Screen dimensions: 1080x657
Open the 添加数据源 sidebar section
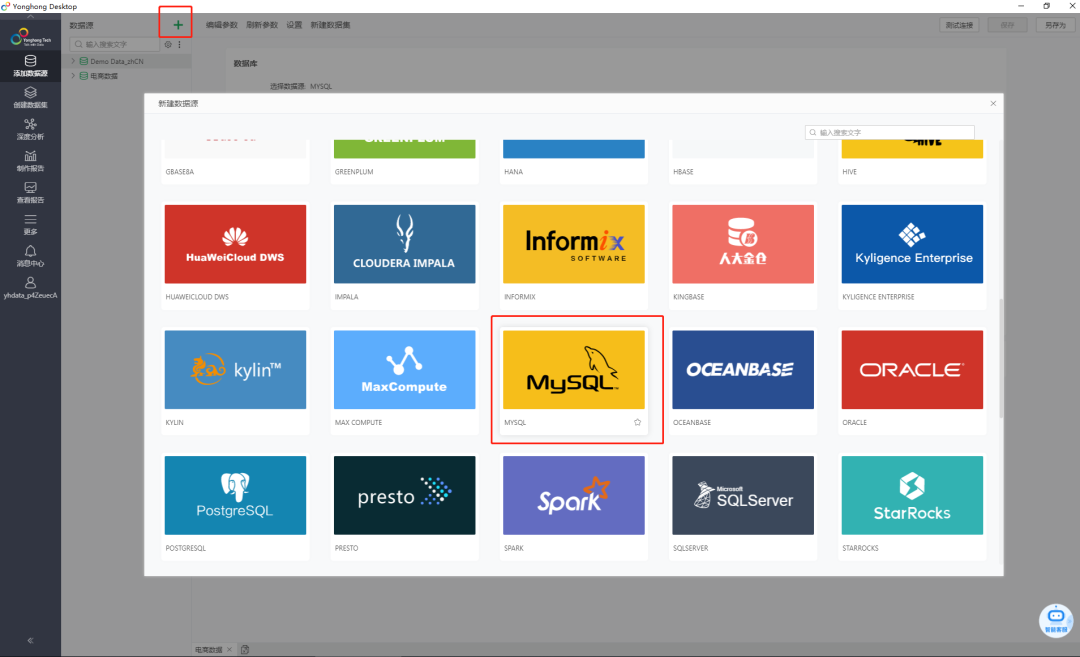(30, 66)
